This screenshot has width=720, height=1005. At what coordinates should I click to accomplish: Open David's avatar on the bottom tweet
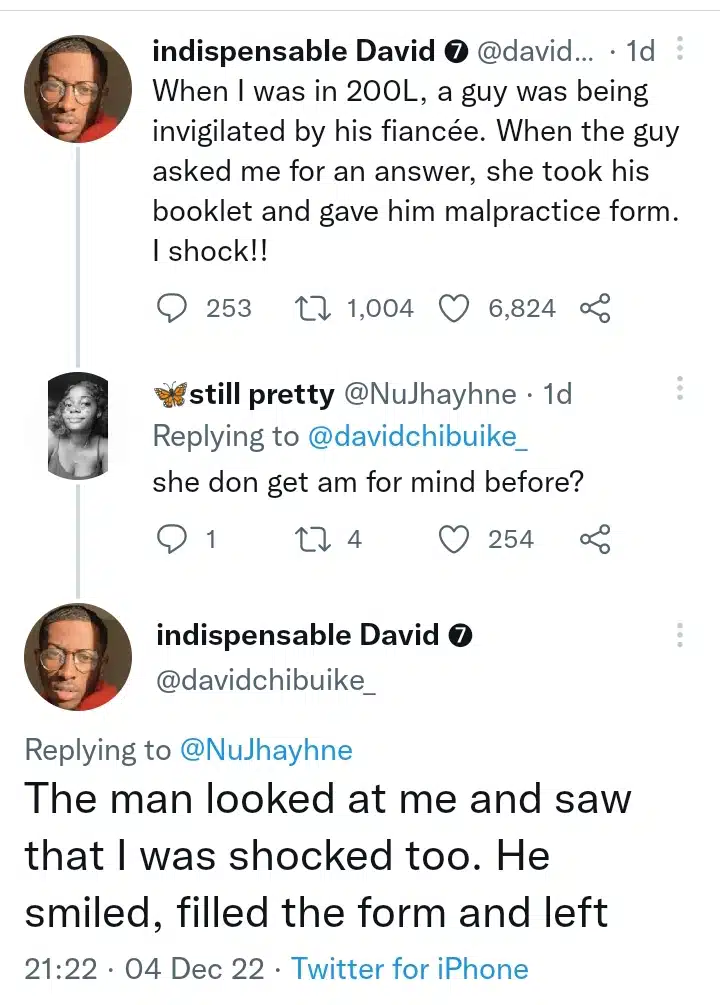(77, 656)
